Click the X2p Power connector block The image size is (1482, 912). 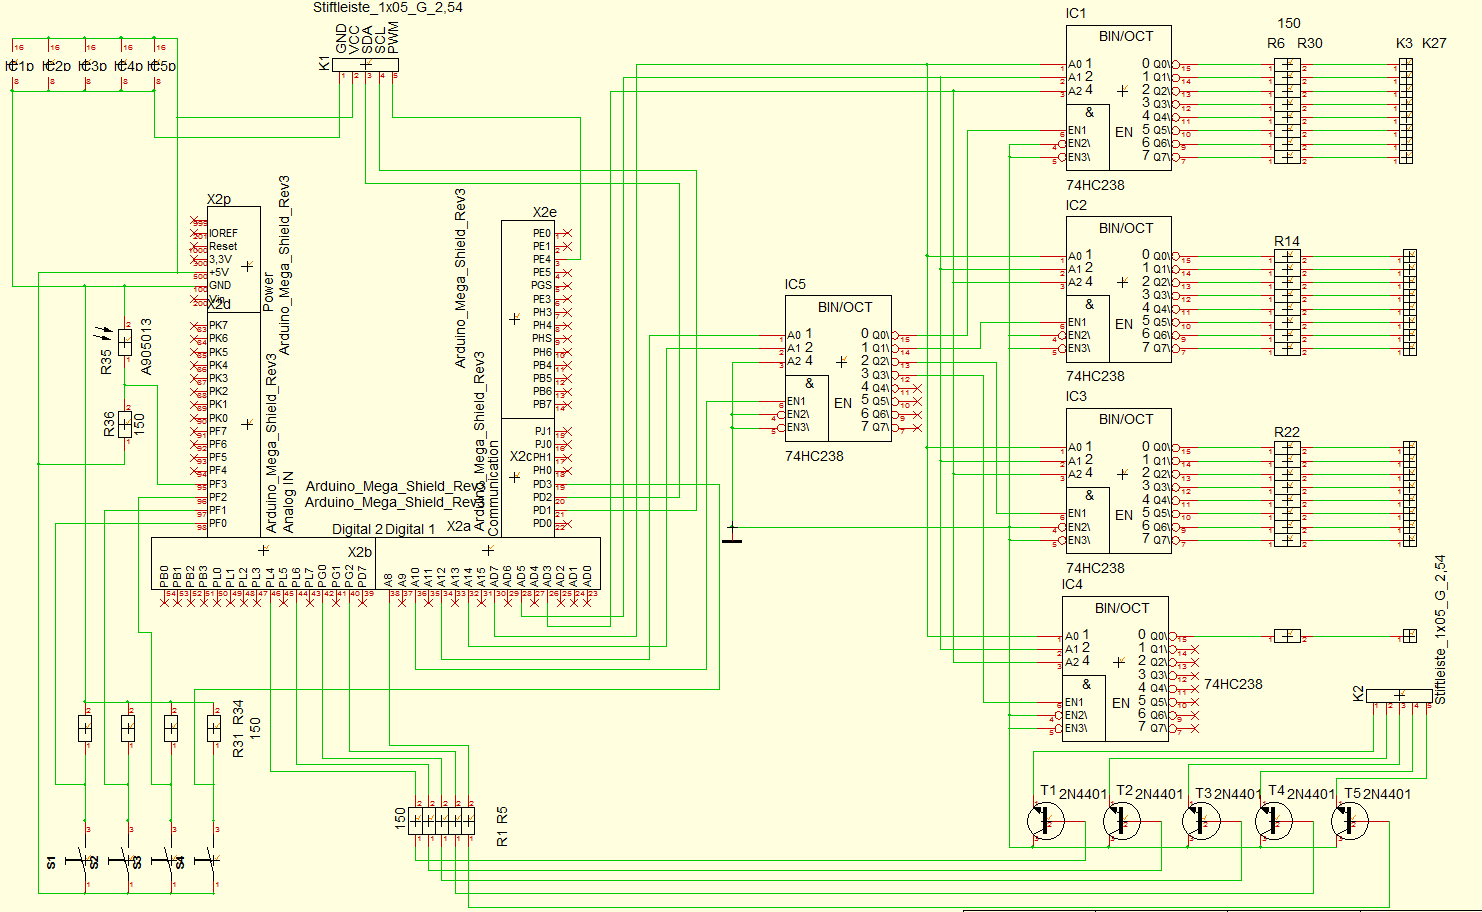(234, 259)
